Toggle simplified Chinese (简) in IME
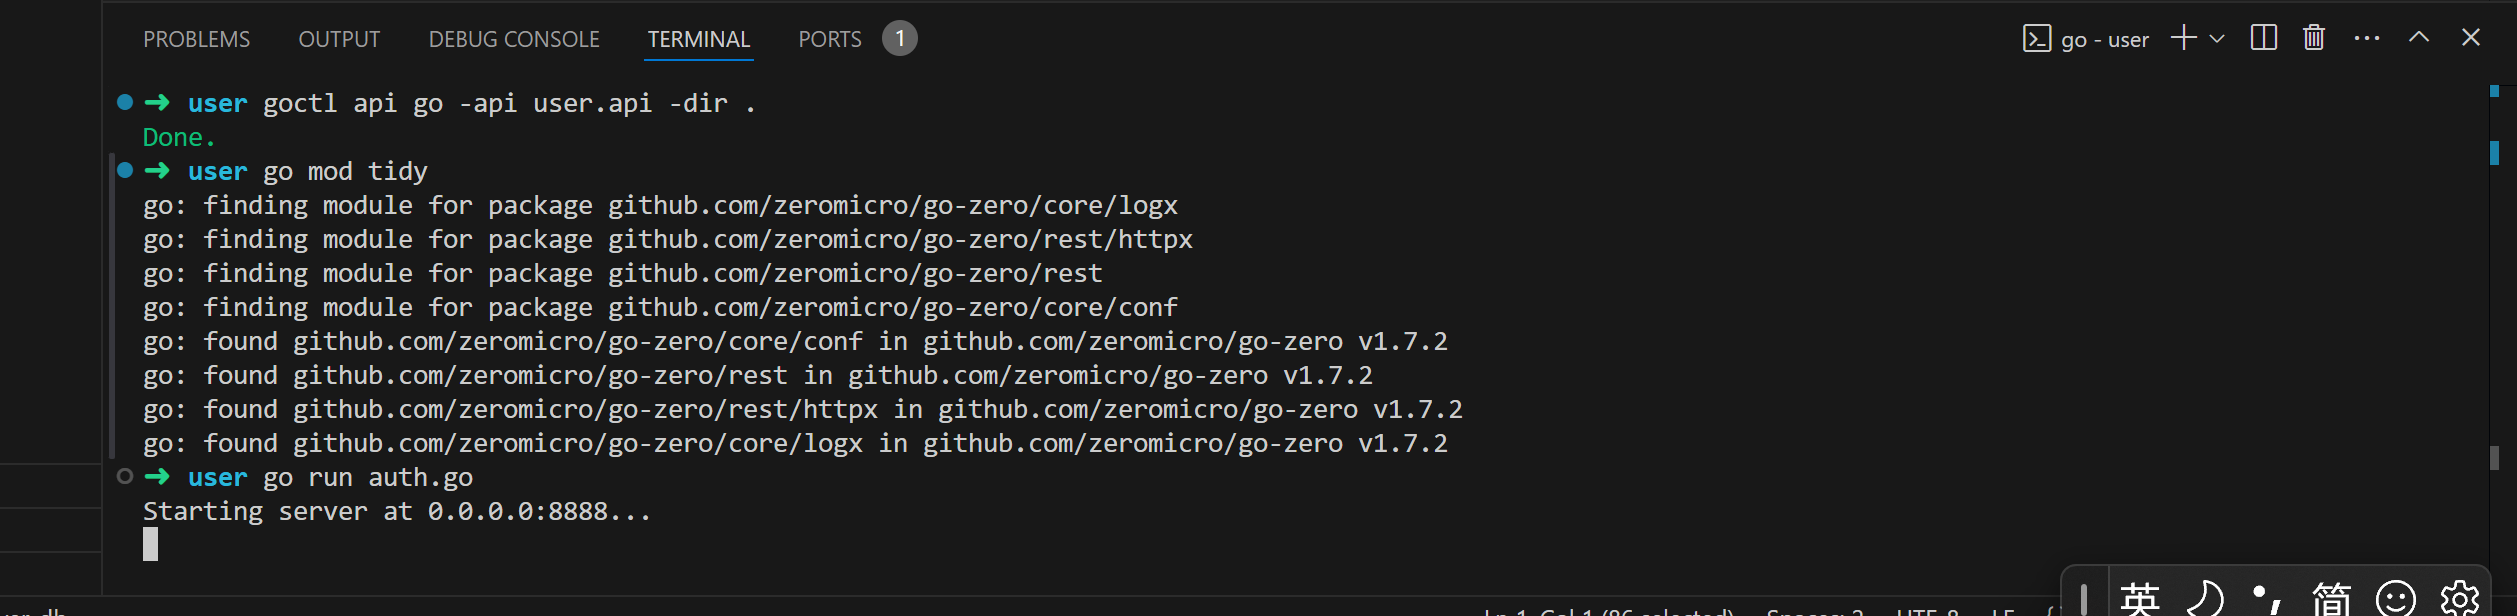Screen dimensions: 2517x616 tap(2331, 598)
